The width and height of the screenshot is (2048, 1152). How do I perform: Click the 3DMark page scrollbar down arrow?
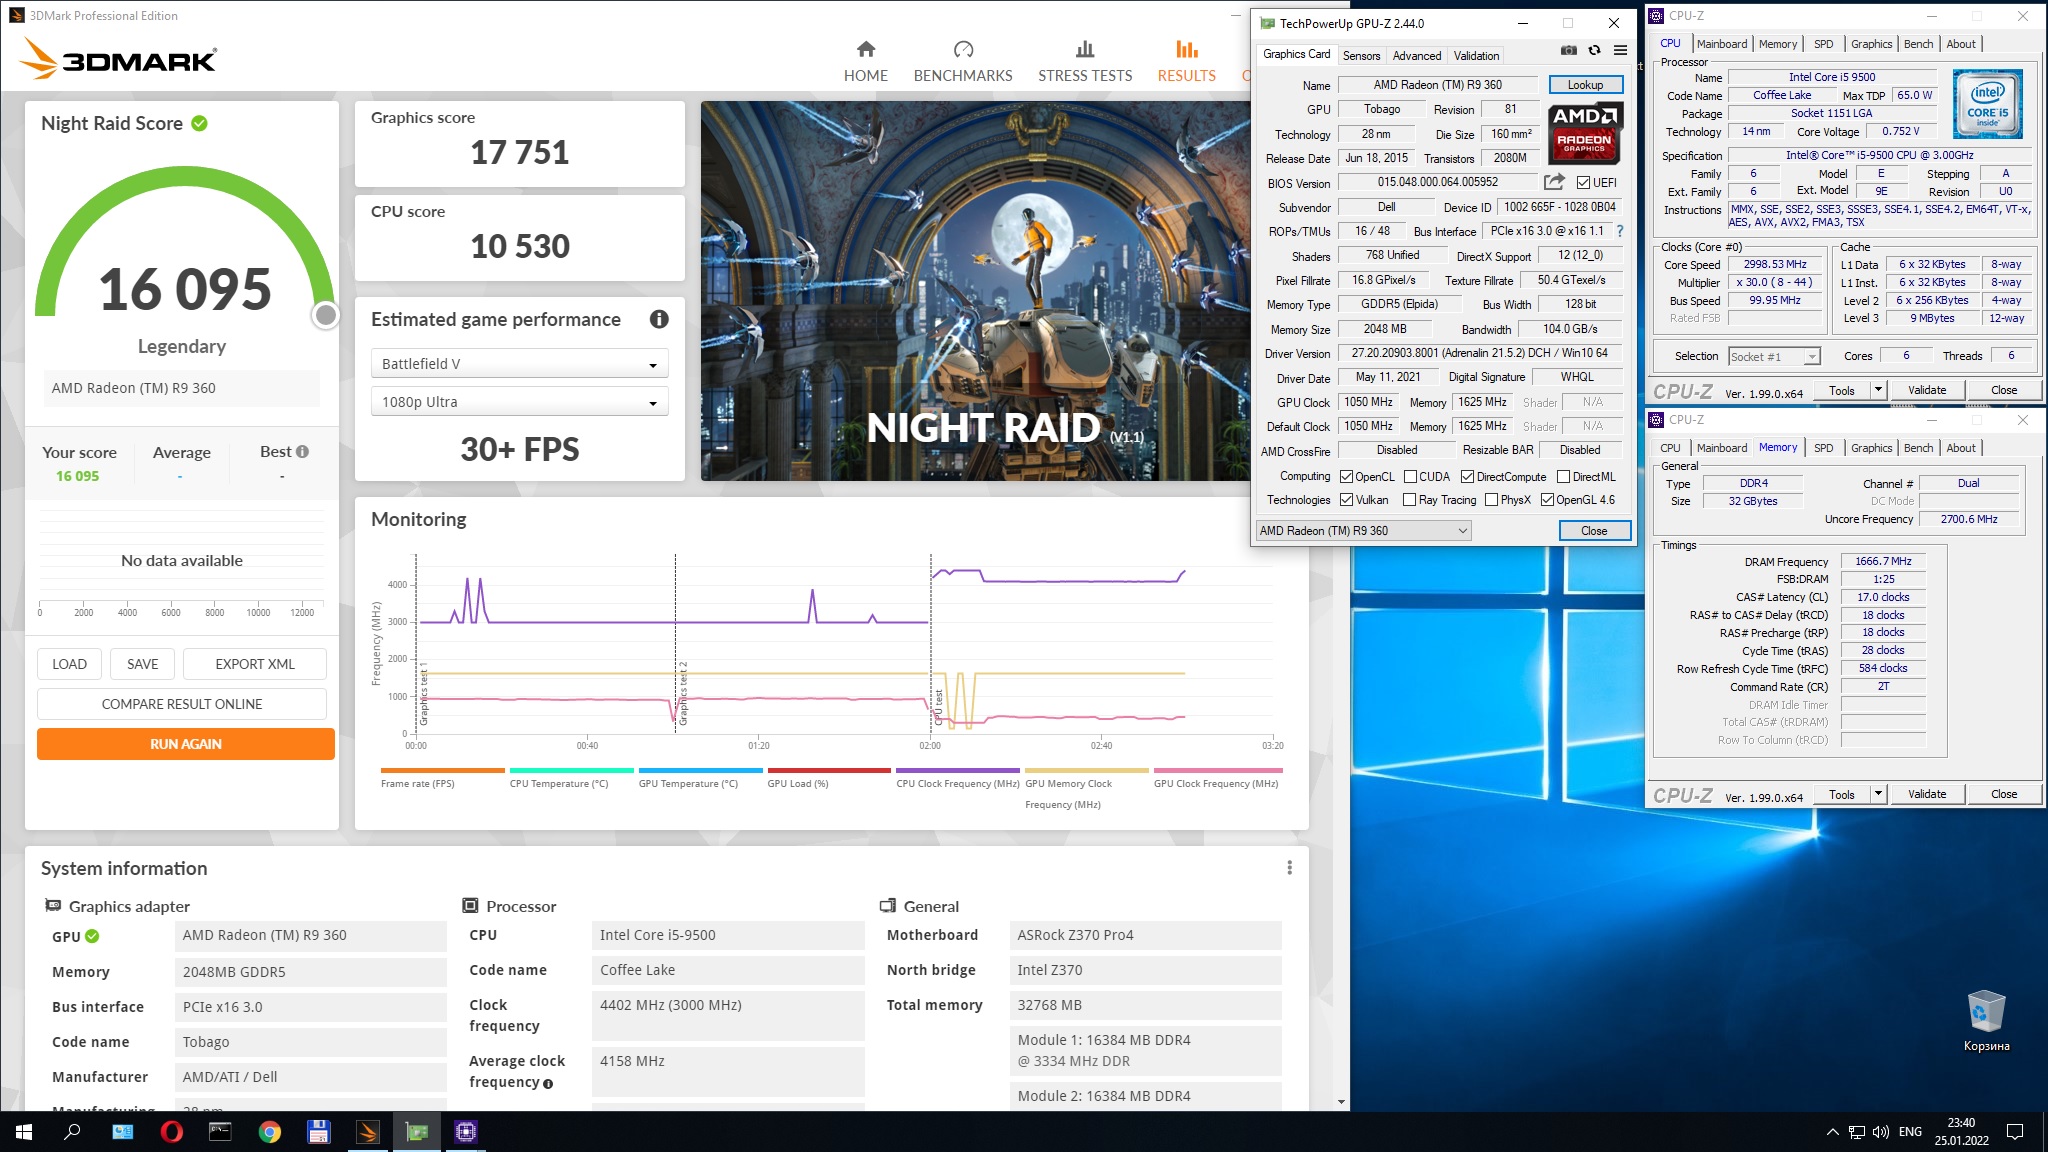1341,1102
